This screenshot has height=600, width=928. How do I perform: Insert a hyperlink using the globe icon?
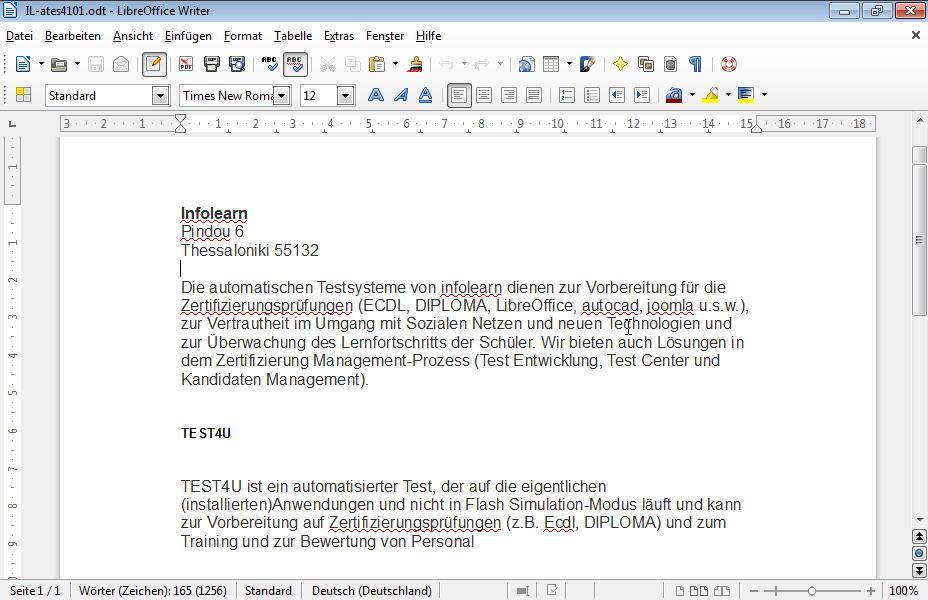click(526, 64)
